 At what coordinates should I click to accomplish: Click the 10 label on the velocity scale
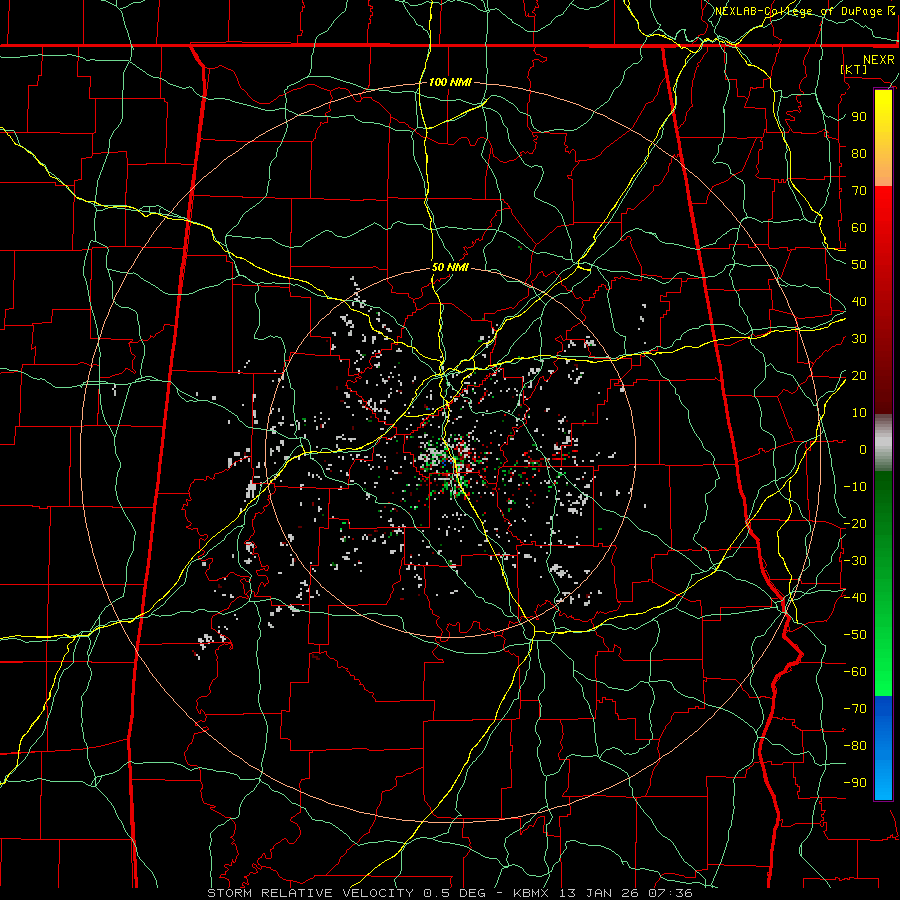859,413
